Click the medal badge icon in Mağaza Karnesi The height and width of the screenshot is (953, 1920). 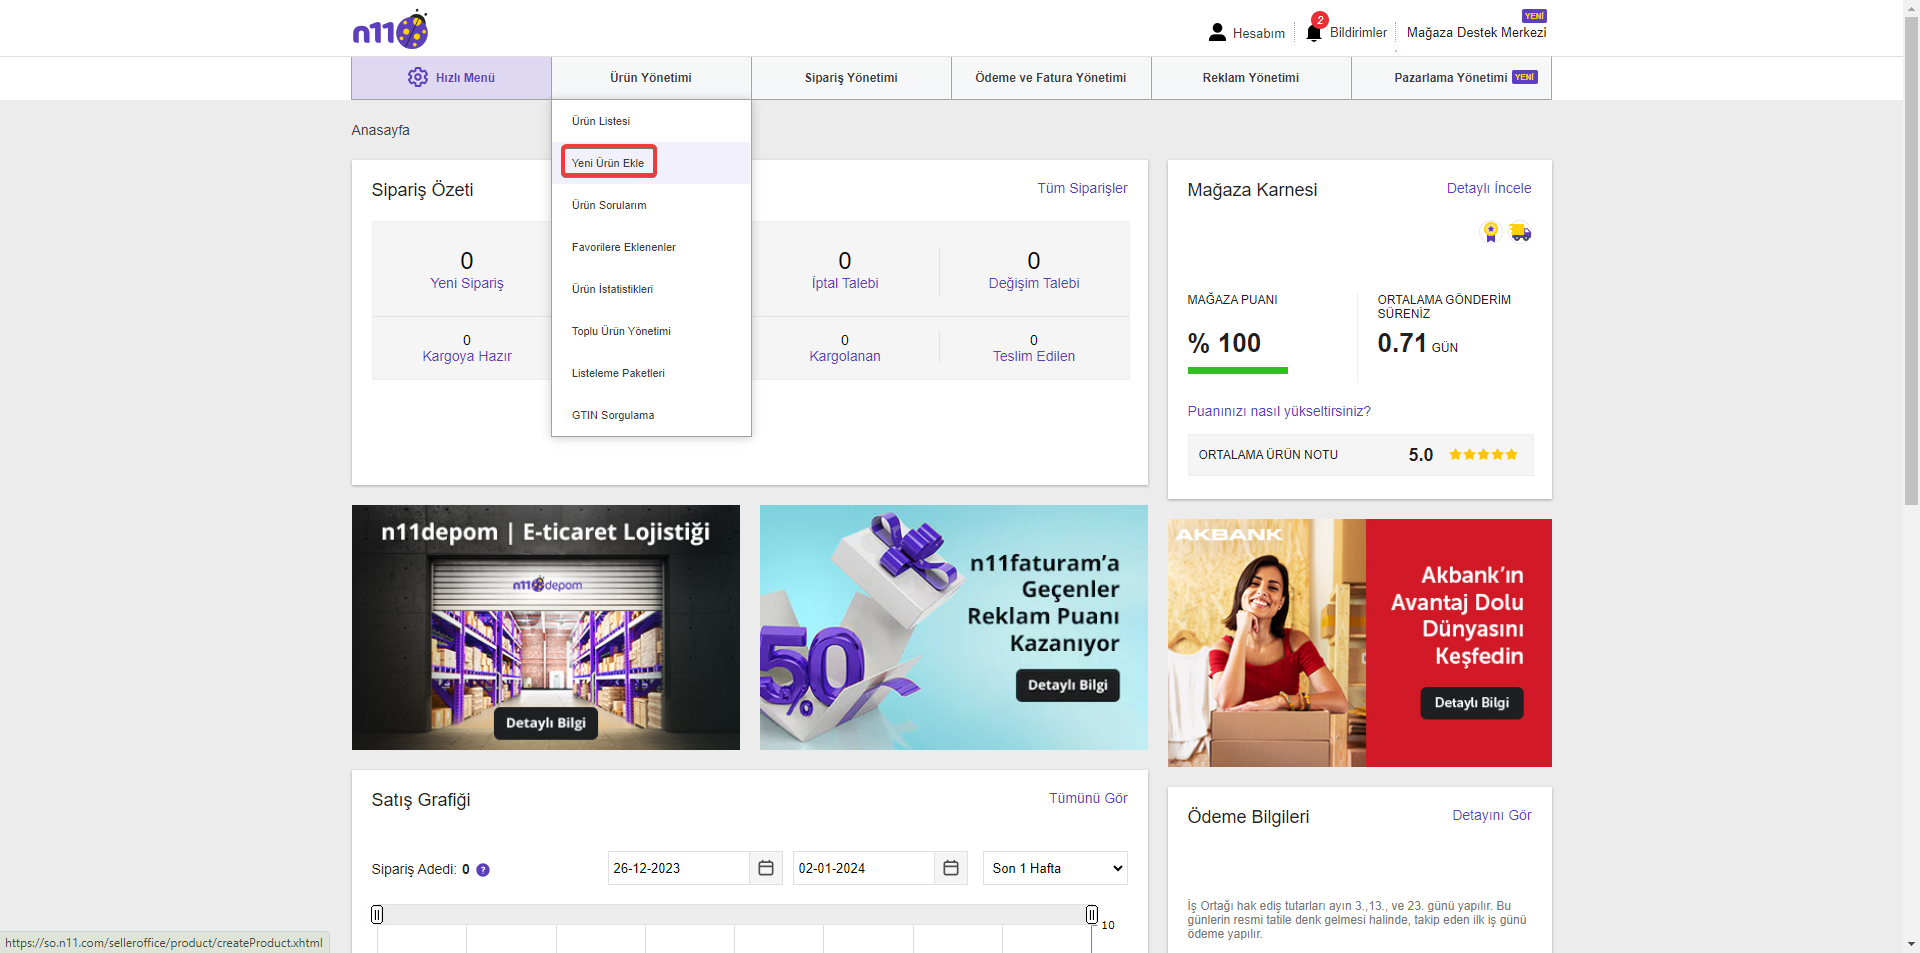click(1491, 232)
